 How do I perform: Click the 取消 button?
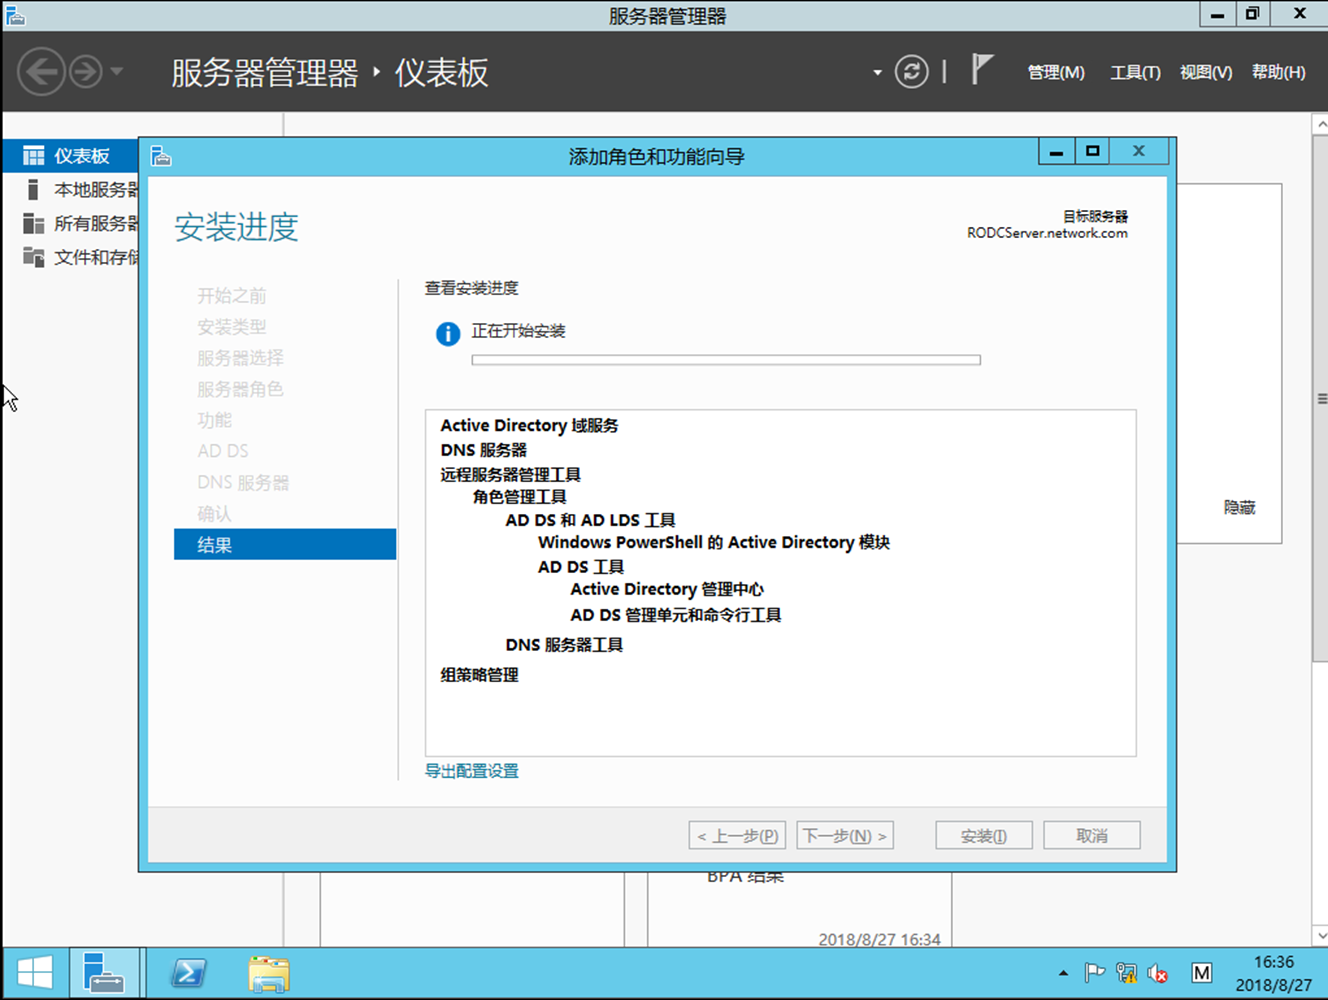click(1092, 835)
